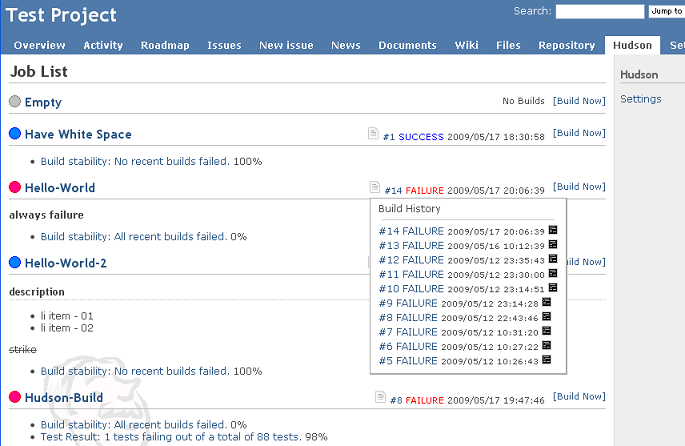Click Build Now for Have White Space

click(x=579, y=133)
